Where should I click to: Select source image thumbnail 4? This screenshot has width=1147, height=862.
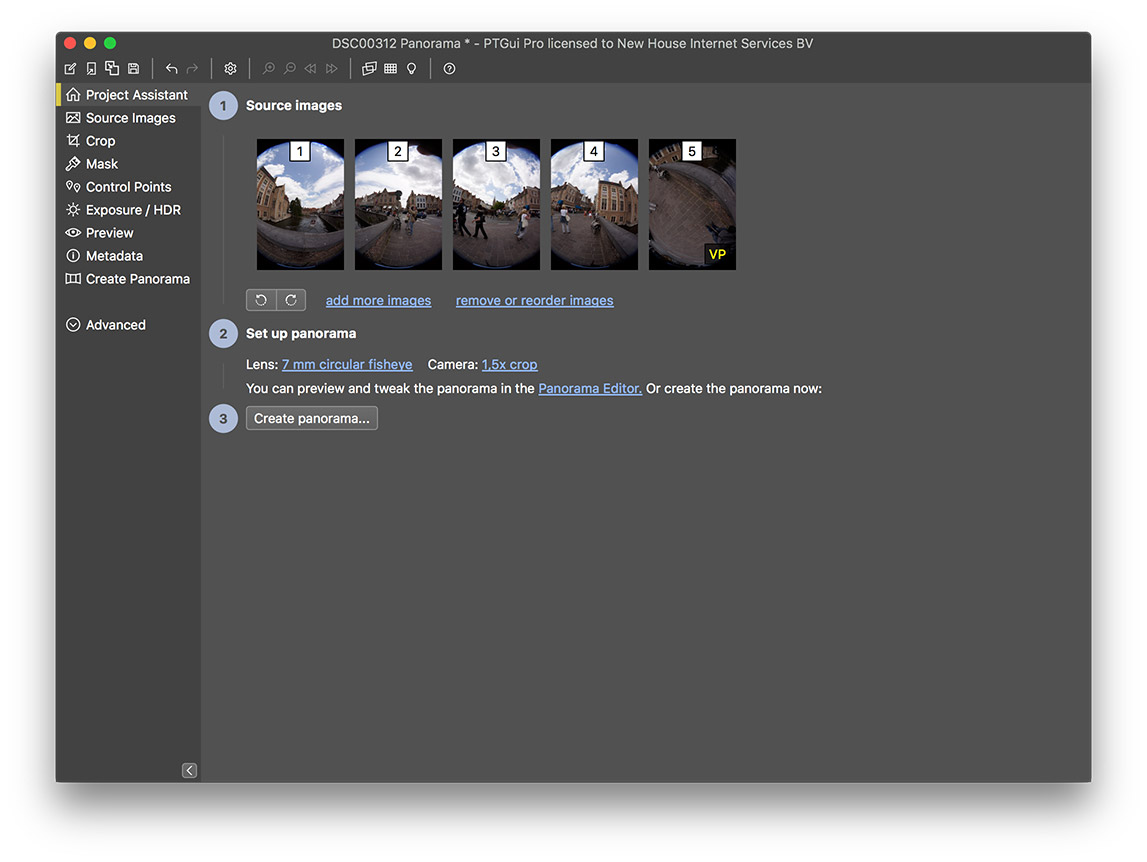pyautogui.click(x=595, y=204)
